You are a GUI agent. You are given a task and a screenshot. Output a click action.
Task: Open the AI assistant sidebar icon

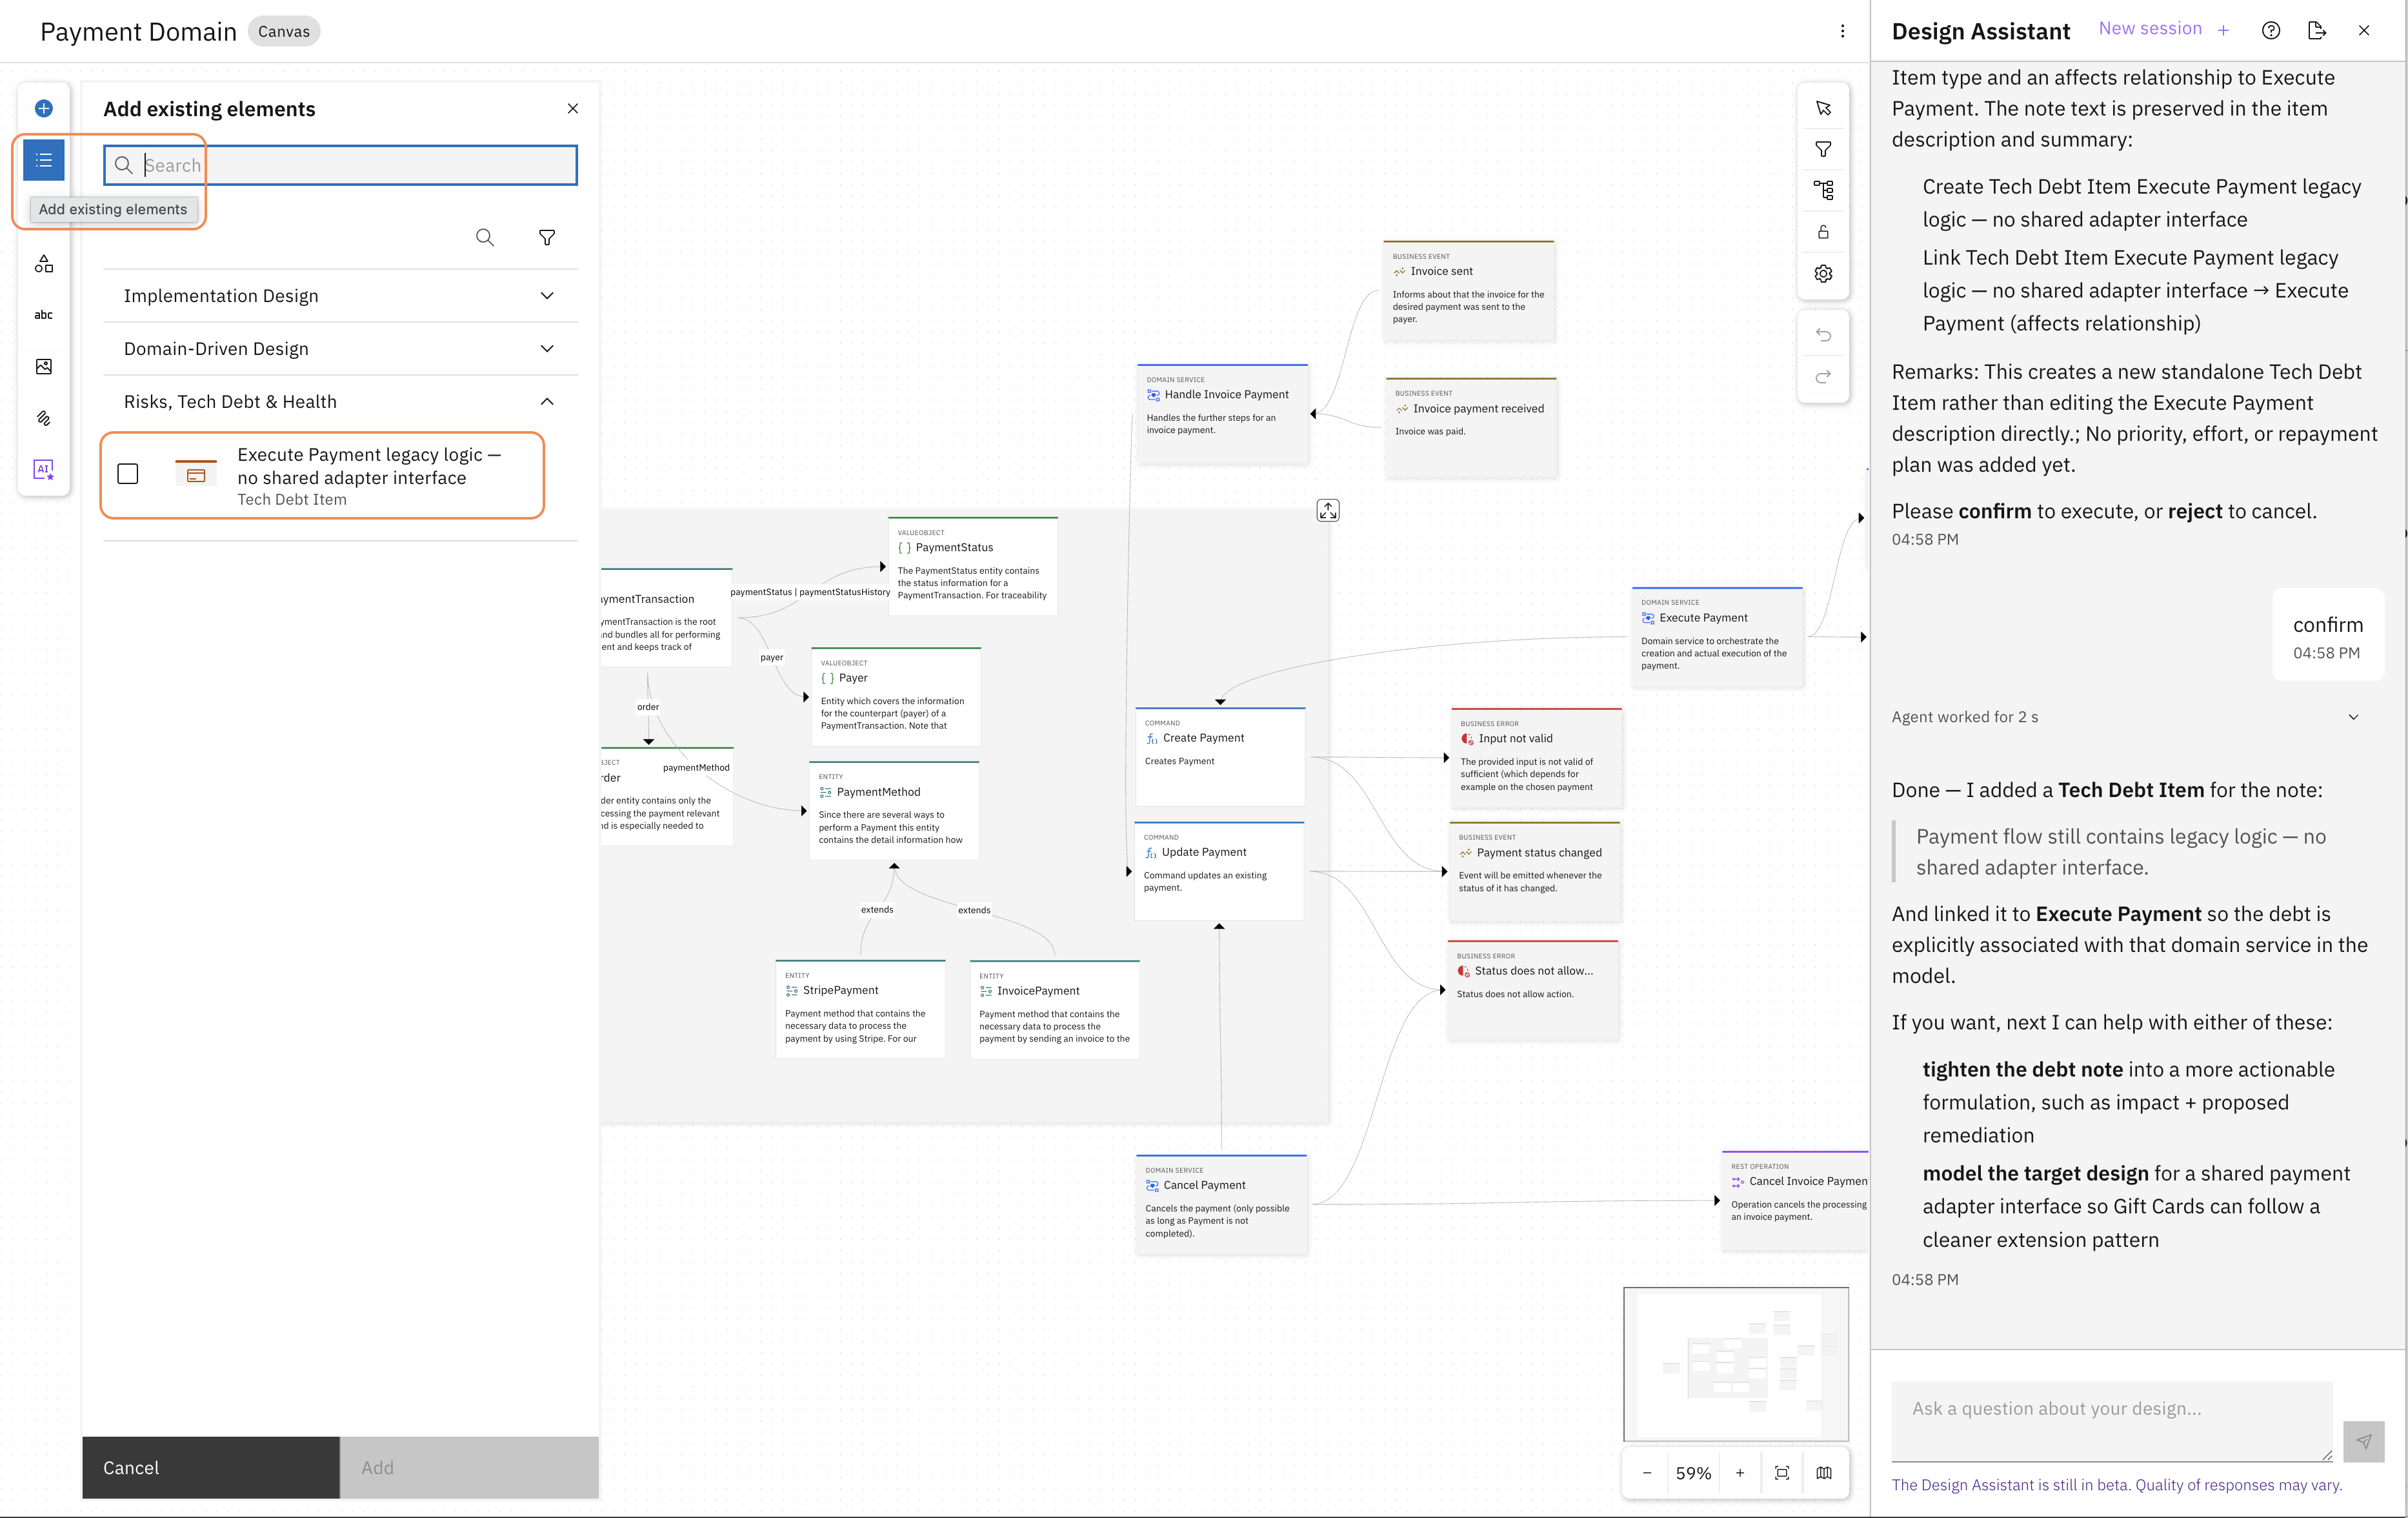click(x=44, y=470)
